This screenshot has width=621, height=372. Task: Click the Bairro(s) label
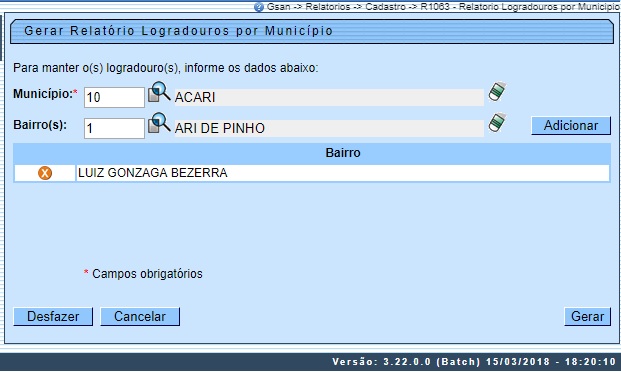[x=40, y=125]
